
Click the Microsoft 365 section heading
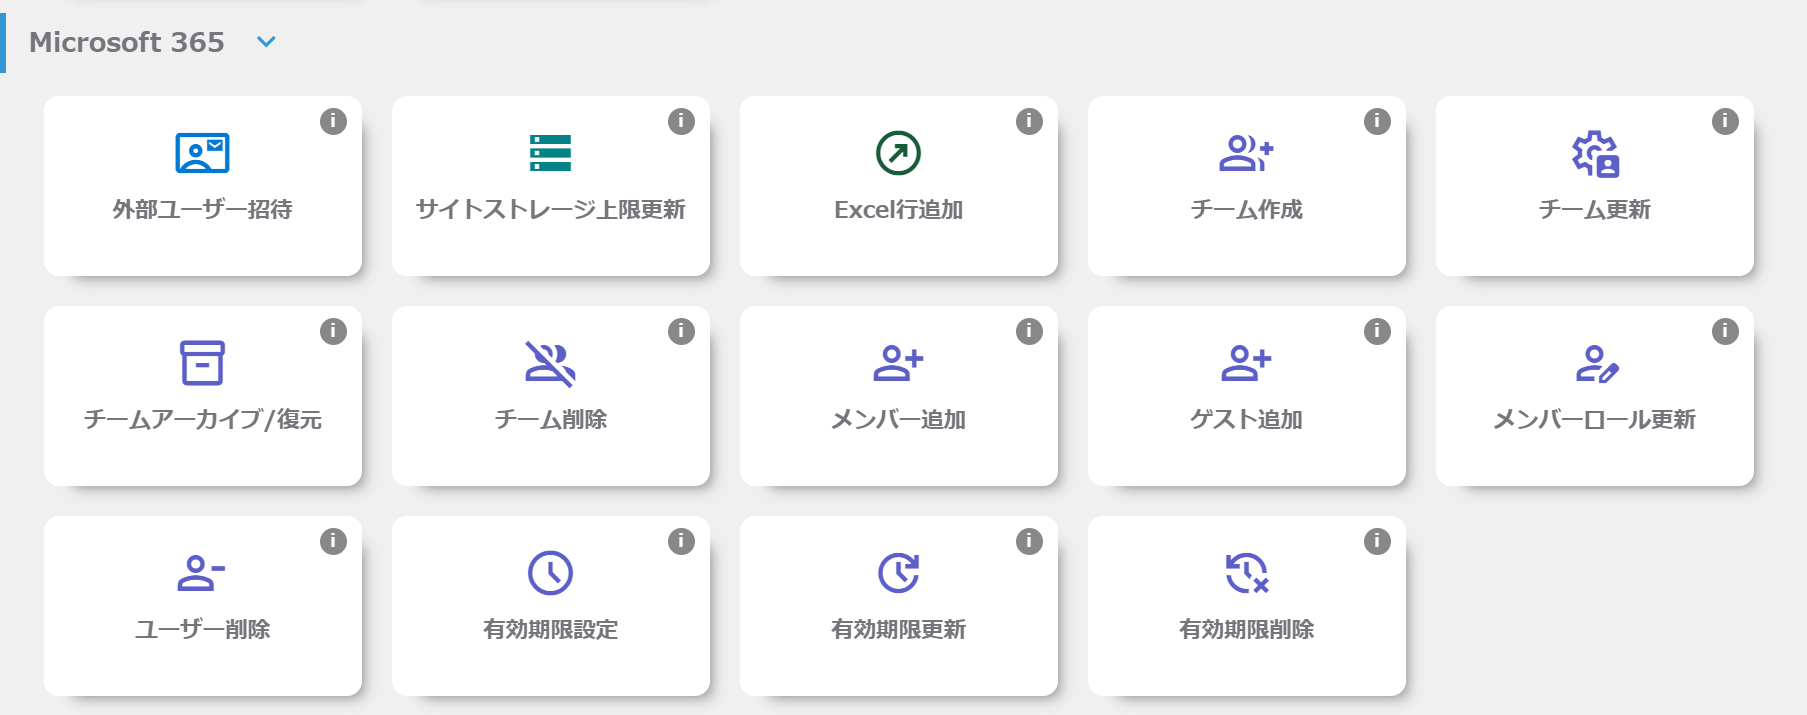pos(127,42)
